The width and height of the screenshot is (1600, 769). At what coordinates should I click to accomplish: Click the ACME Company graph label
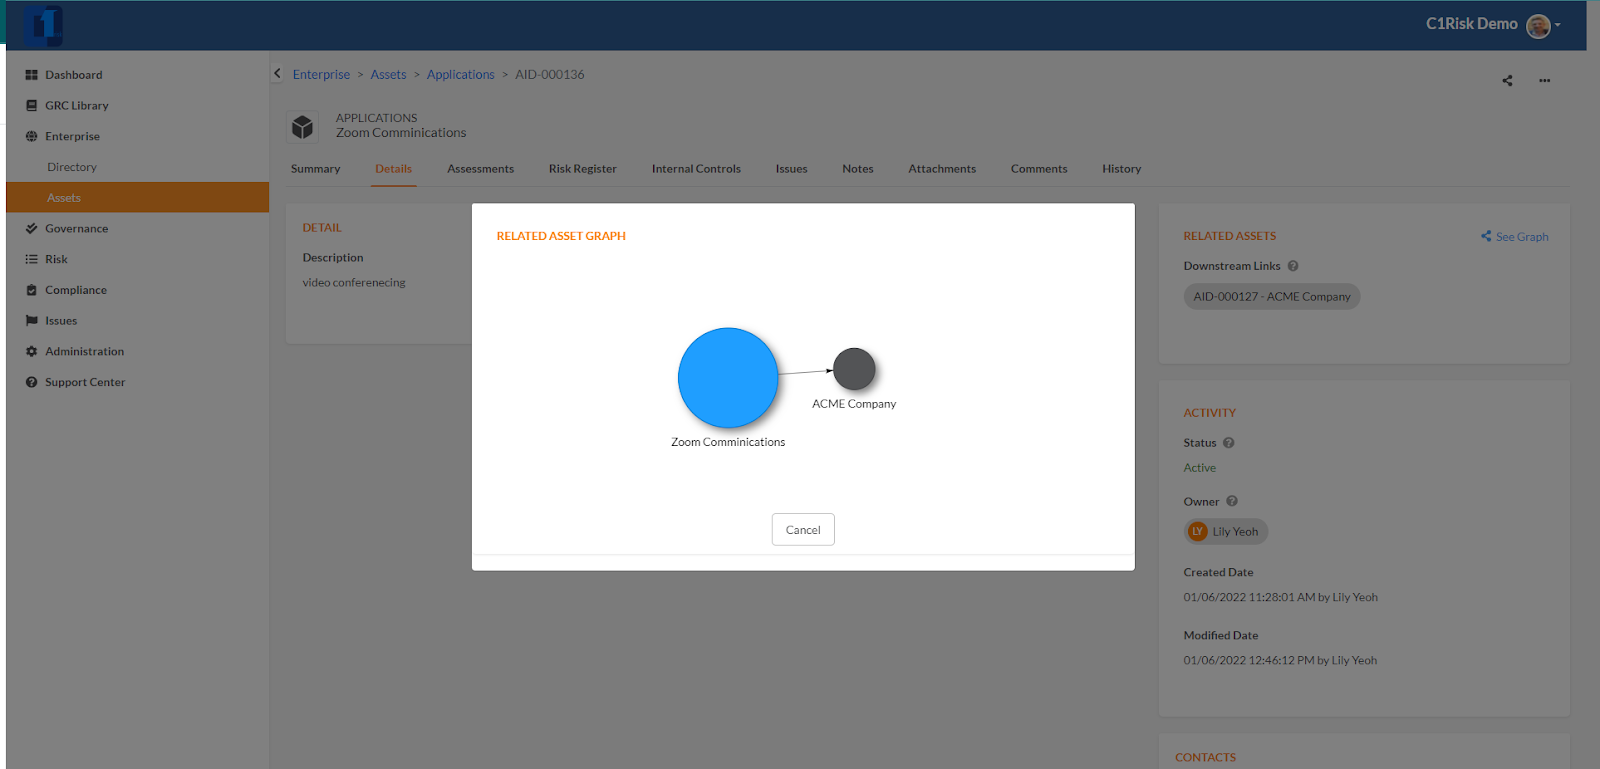point(854,404)
